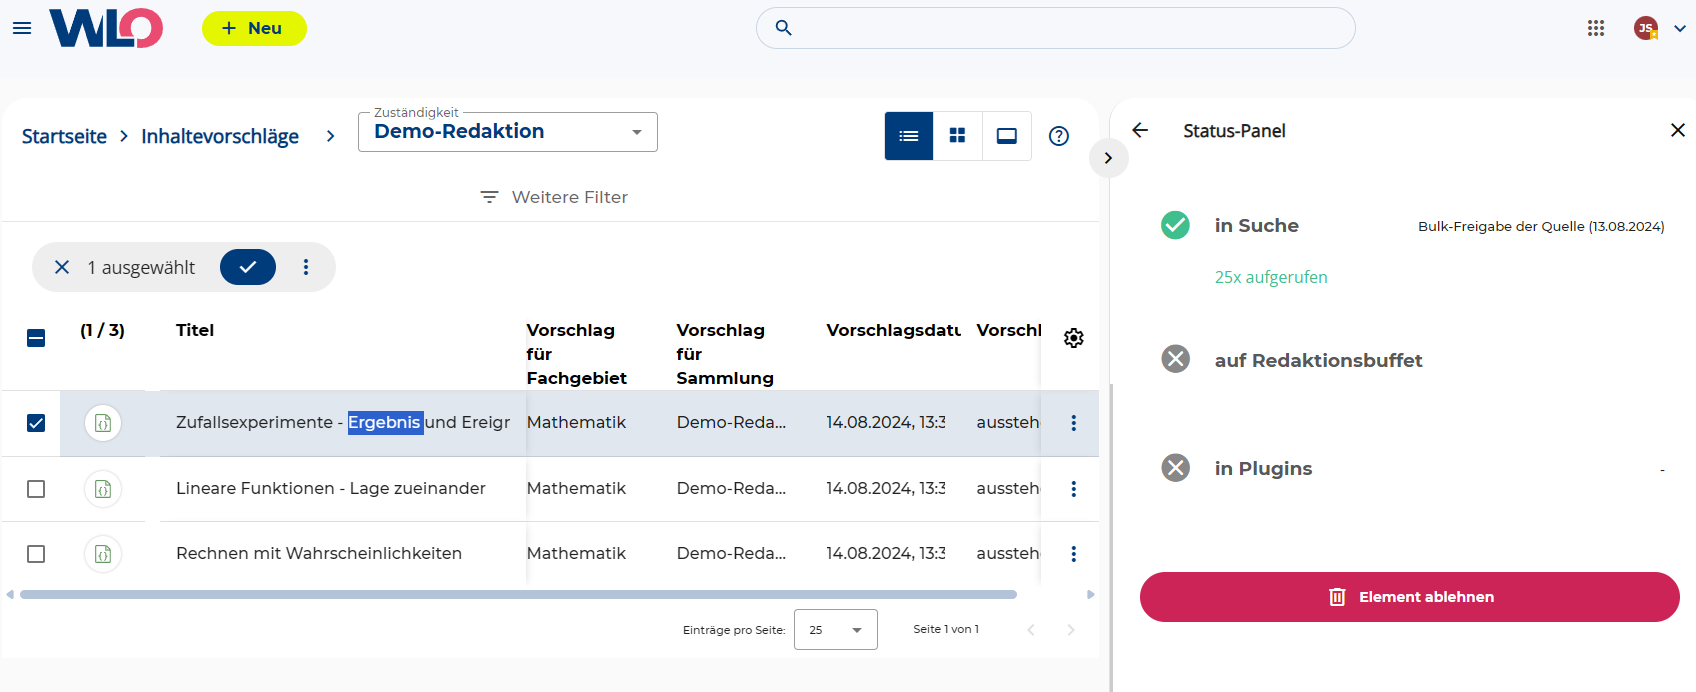
Task: Uncheck the Zufallsexperimente row checkbox
Action: click(36, 423)
